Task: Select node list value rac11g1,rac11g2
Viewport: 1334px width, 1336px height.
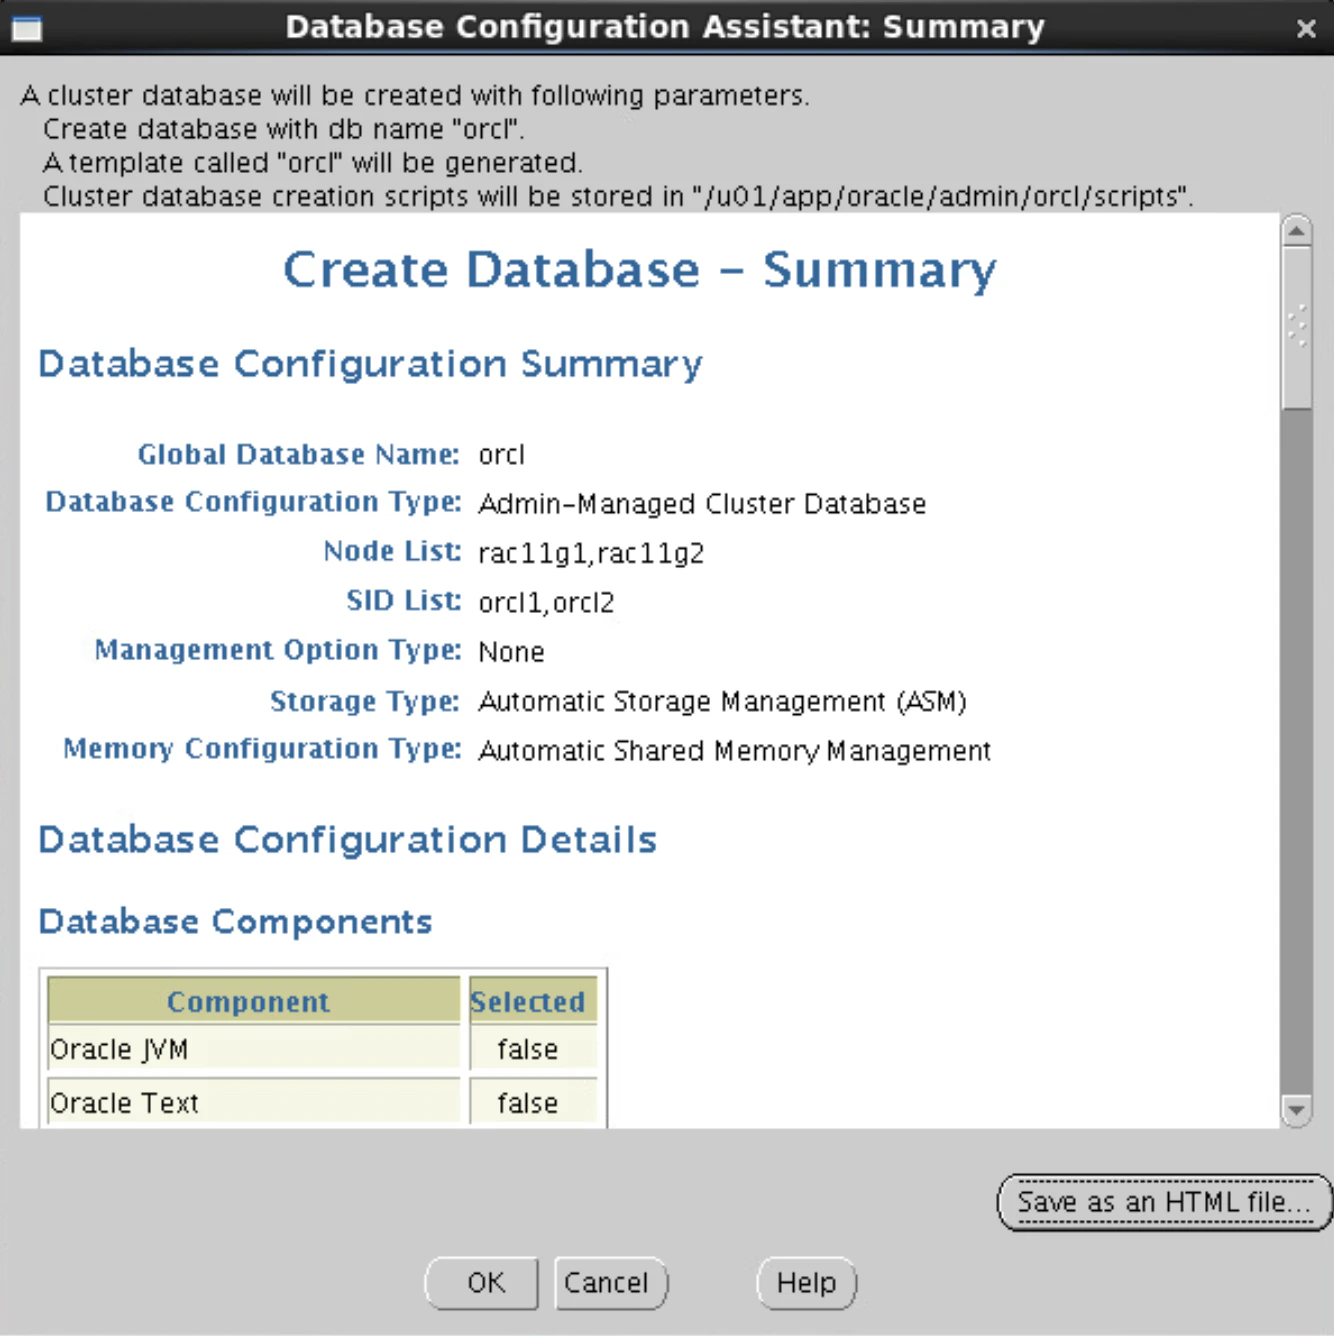Action: pyautogui.click(x=591, y=553)
